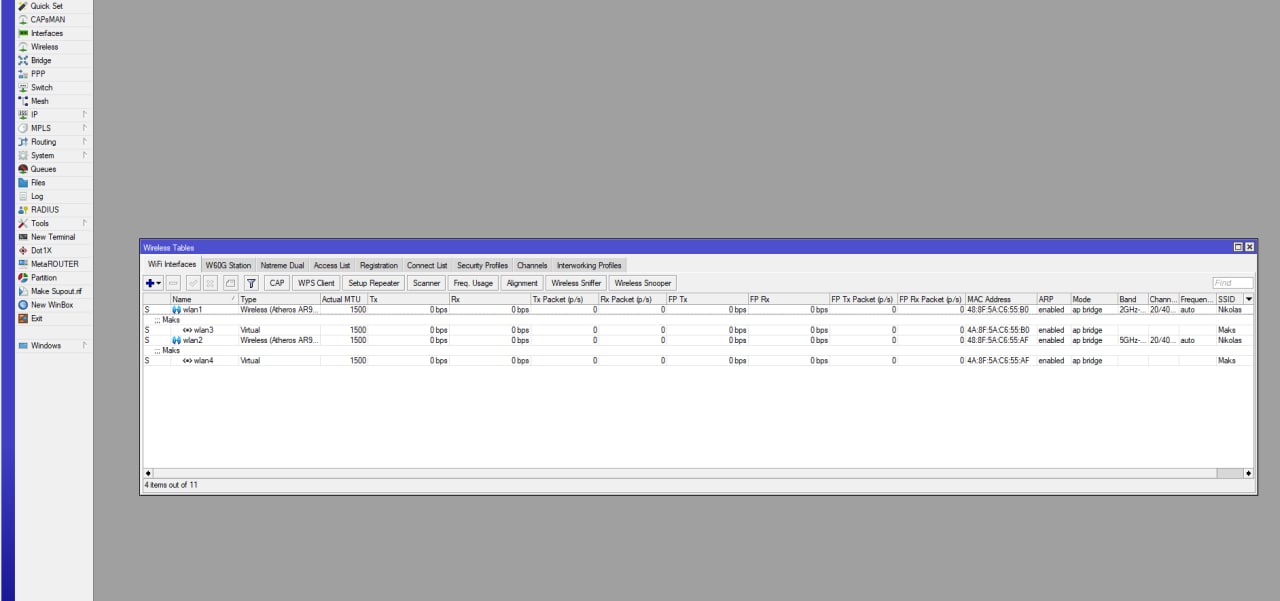Click the horizontal scrollbar left arrow
The image size is (1280, 601).
(x=149, y=473)
